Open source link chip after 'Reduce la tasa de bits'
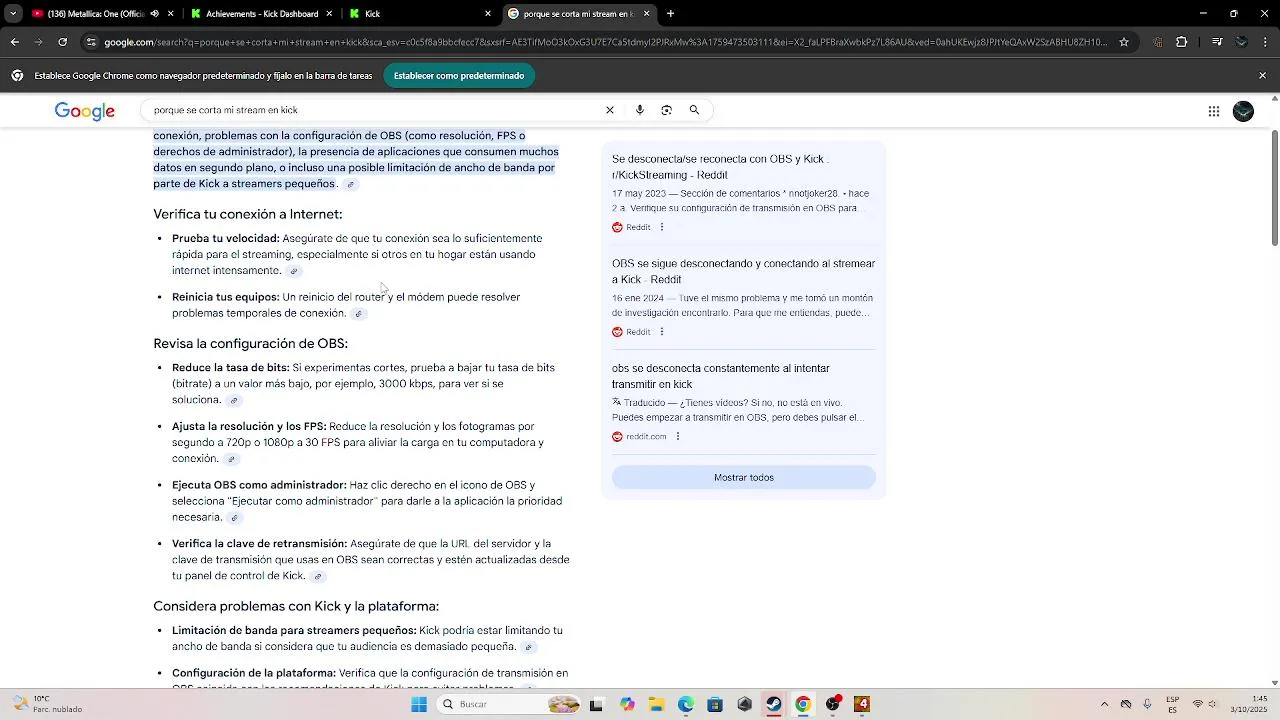The image size is (1280, 720). click(234, 401)
